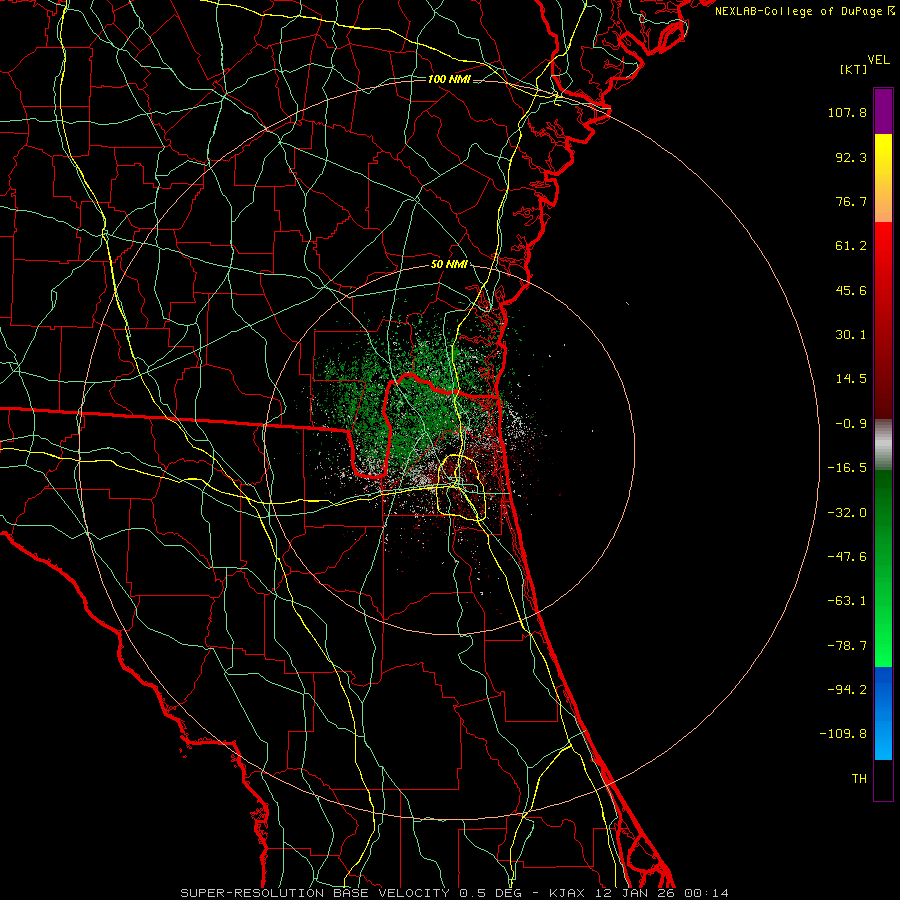Click the TH threshold label
The width and height of the screenshot is (900, 900).
[859, 779]
